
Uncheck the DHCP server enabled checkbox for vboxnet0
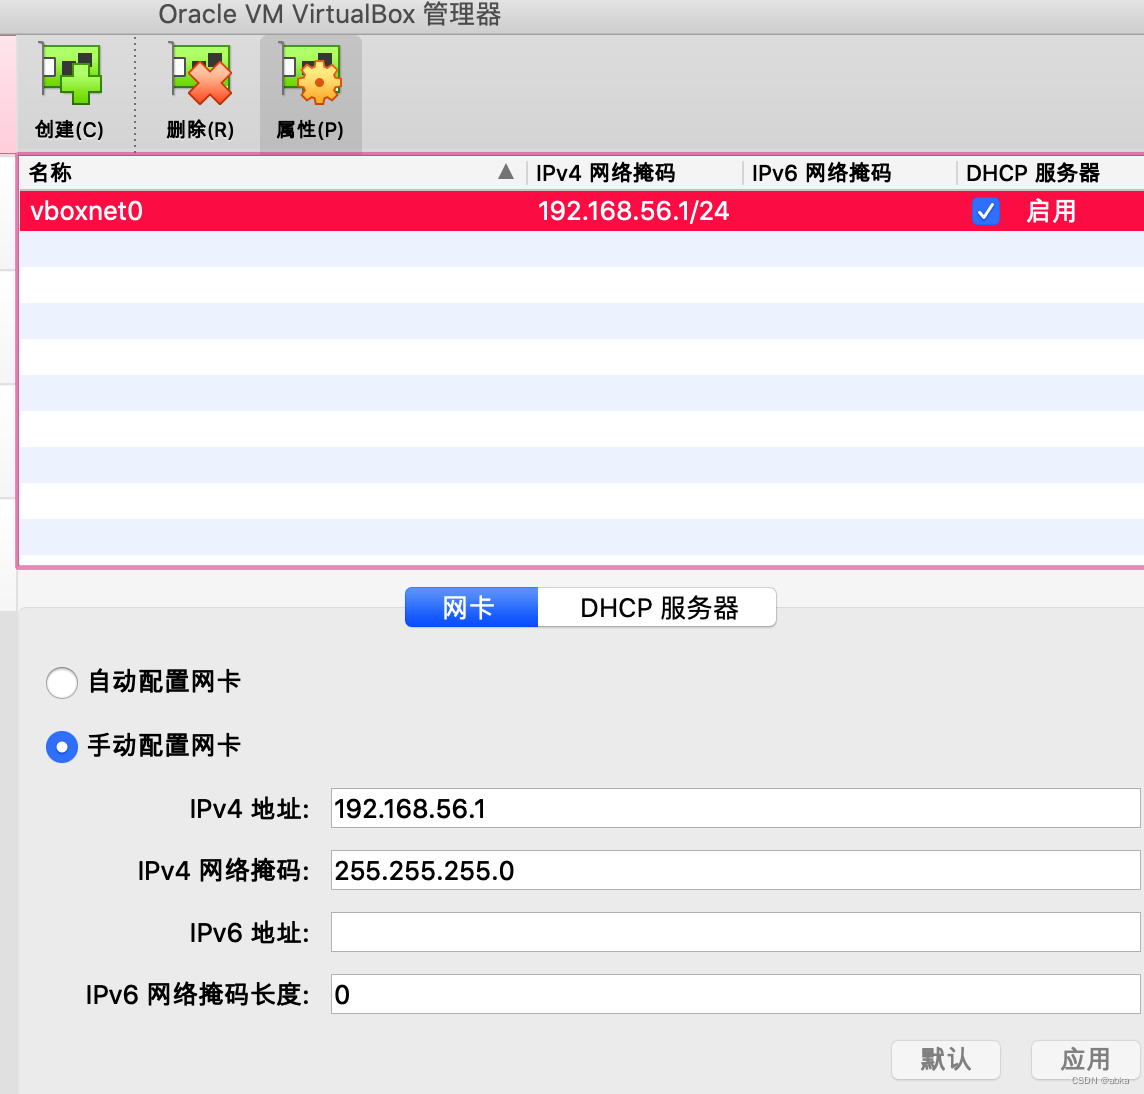click(986, 212)
